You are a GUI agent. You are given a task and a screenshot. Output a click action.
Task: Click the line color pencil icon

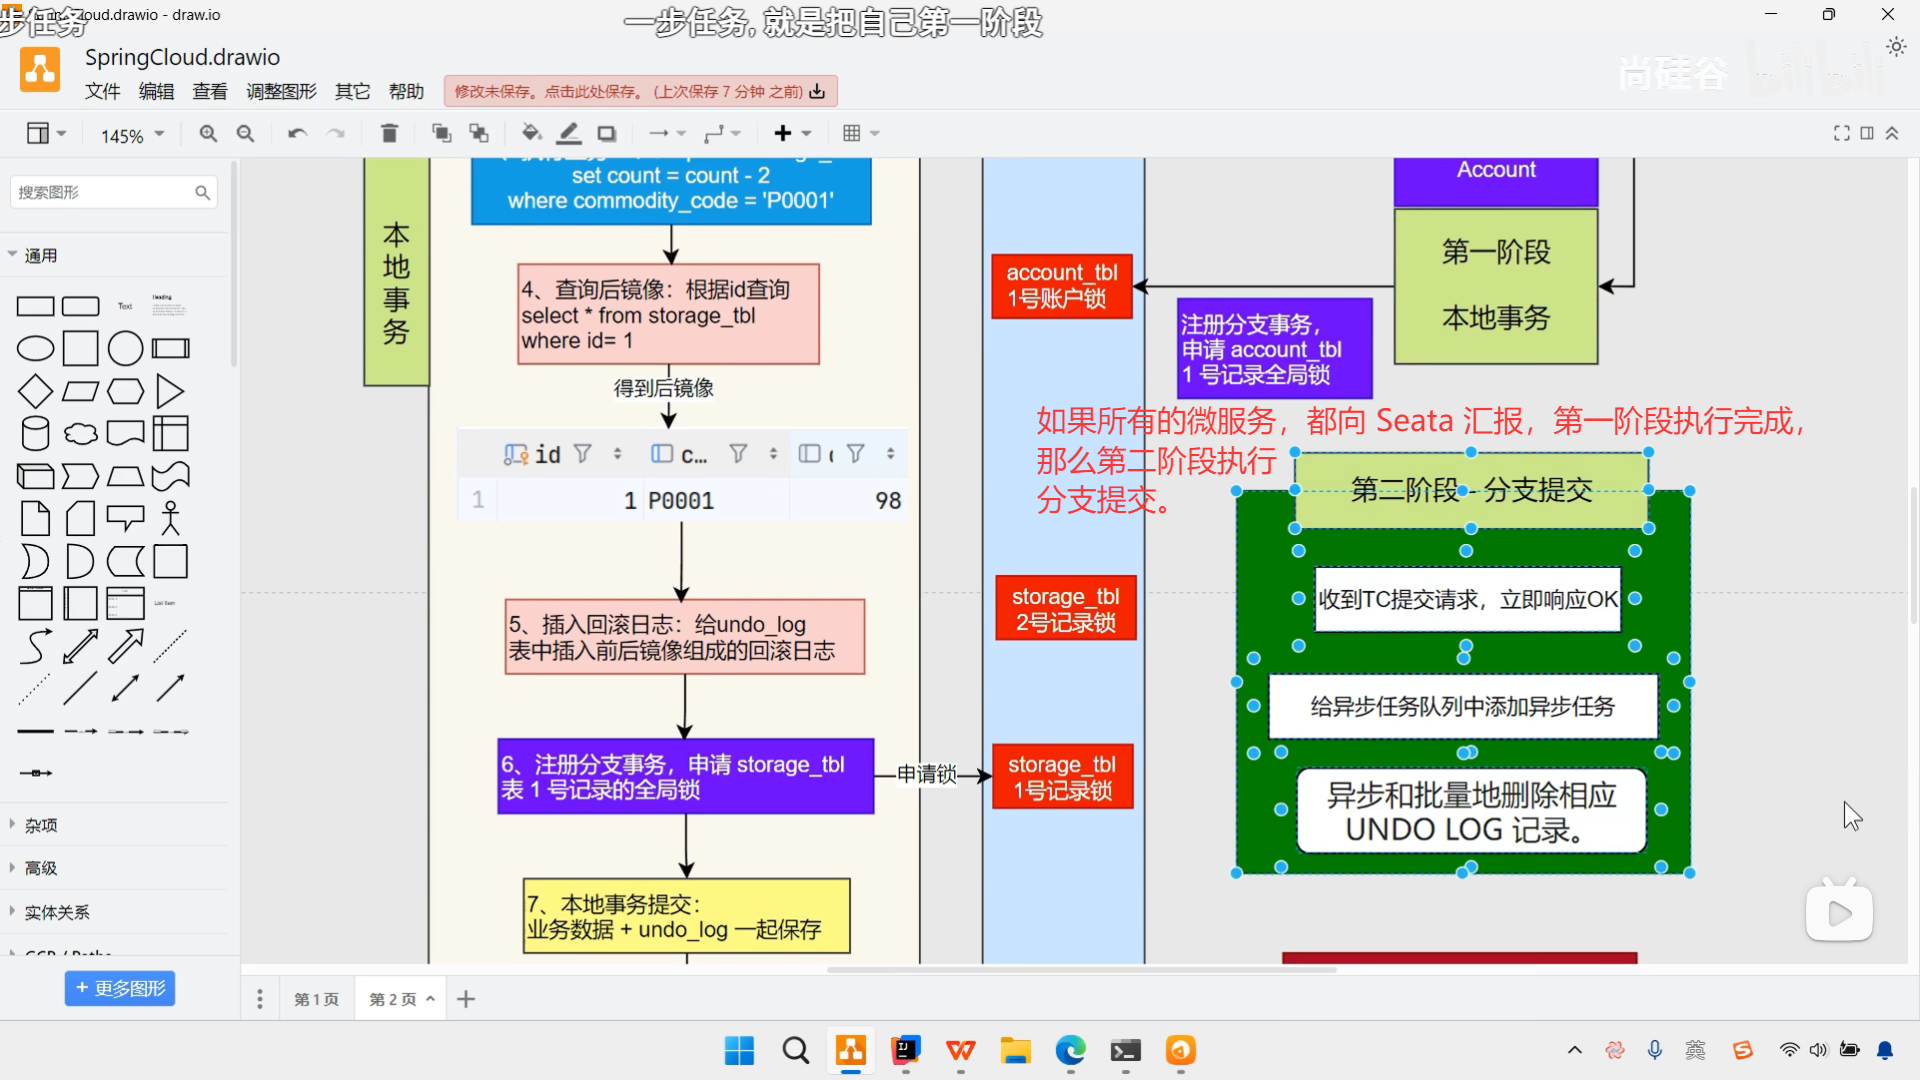coord(569,134)
